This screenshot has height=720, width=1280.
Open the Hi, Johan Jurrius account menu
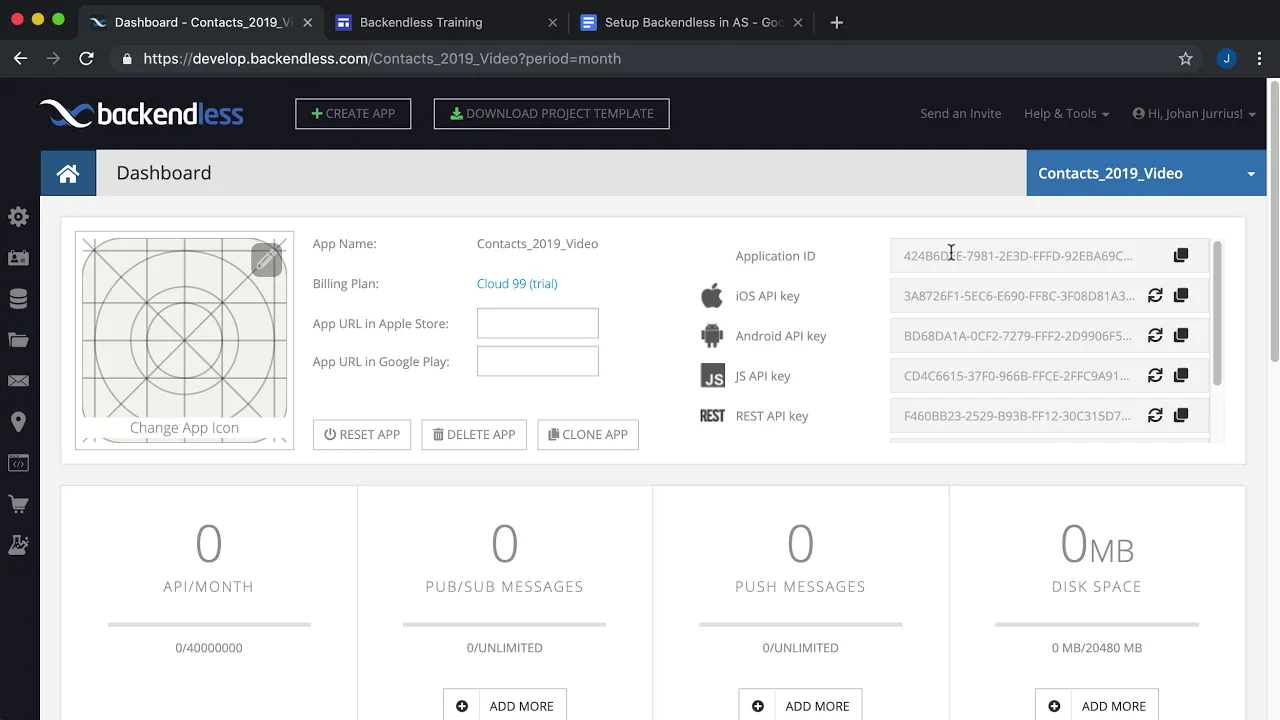pos(1194,114)
